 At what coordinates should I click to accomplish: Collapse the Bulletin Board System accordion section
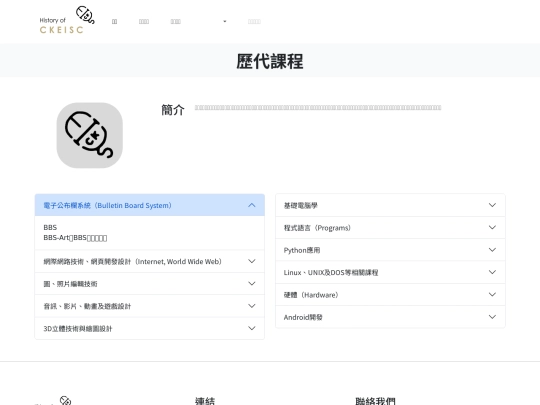pyautogui.click(x=150, y=205)
